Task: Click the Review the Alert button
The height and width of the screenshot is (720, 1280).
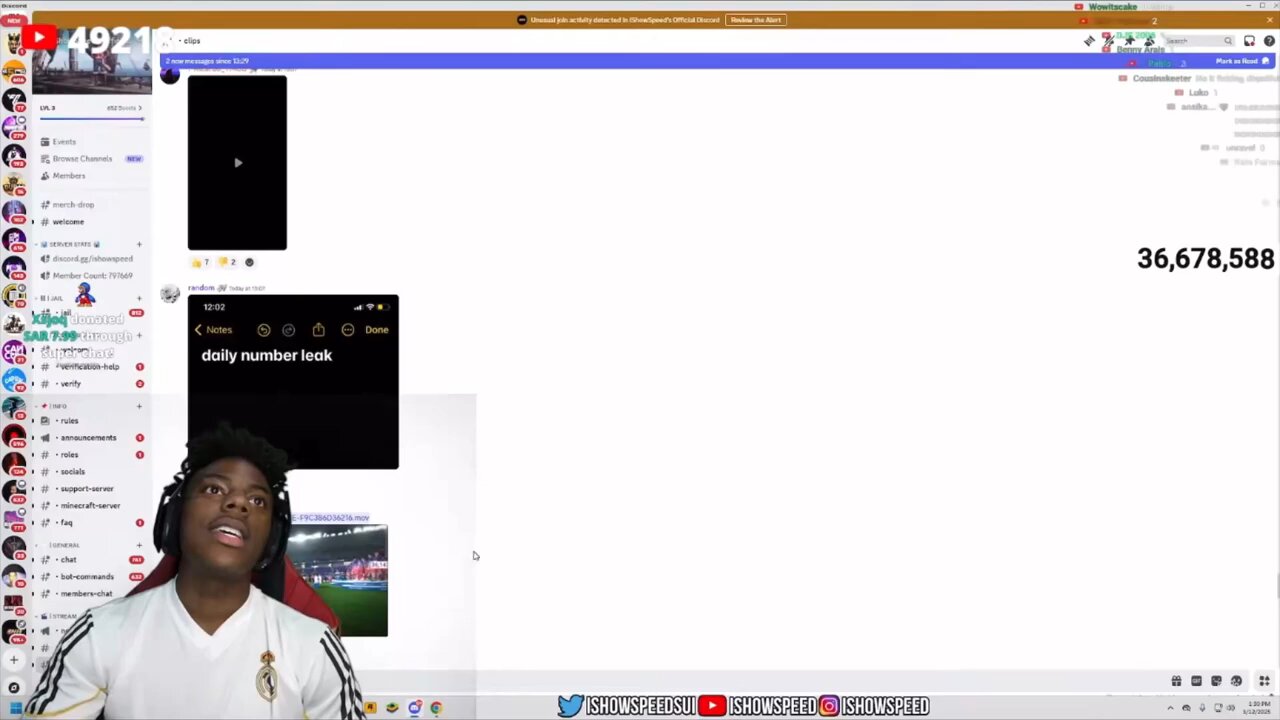Action: click(x=755, y=20)
